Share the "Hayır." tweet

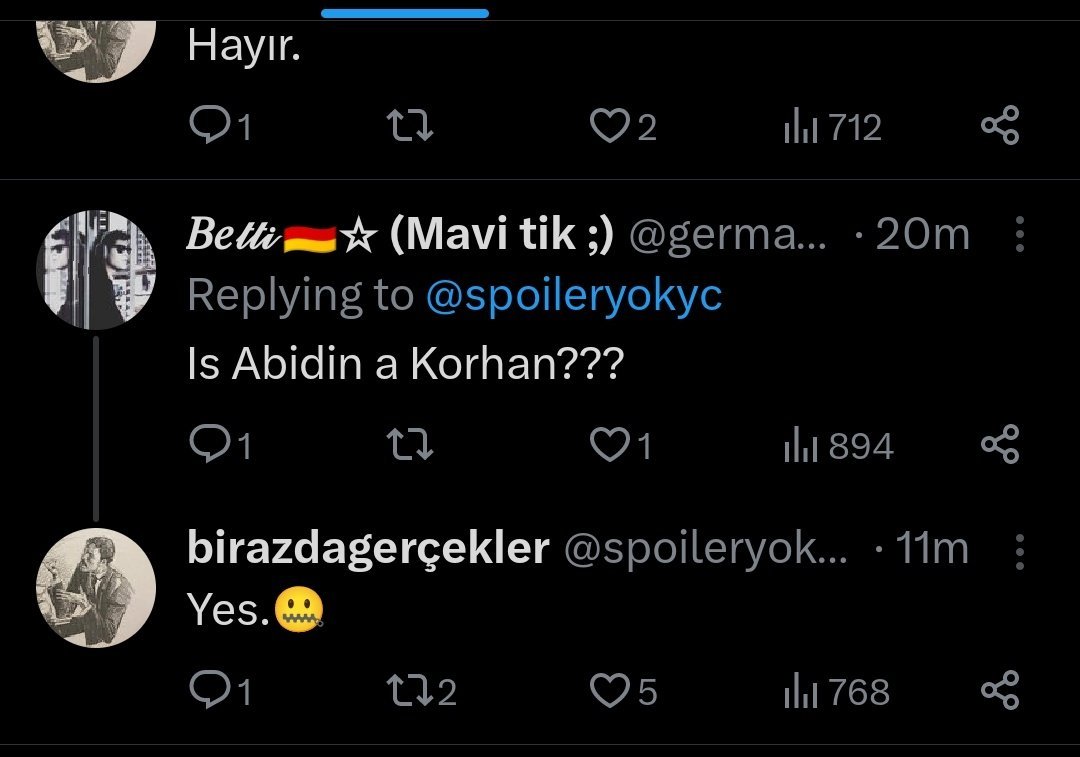(x=999, y=127)
